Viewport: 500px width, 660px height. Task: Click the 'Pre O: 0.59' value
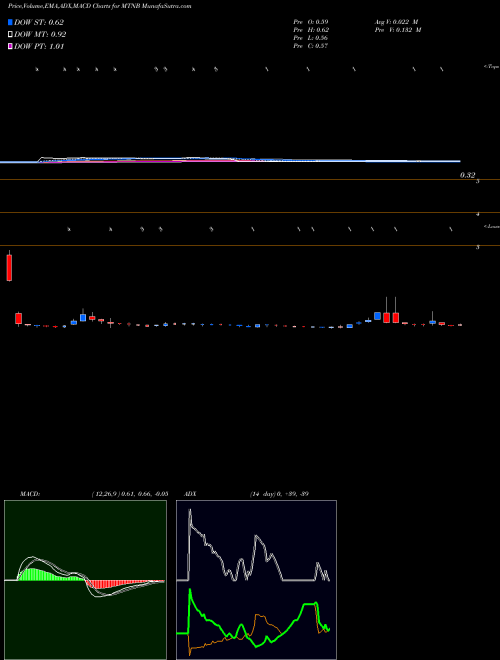[x=311, y=21]
